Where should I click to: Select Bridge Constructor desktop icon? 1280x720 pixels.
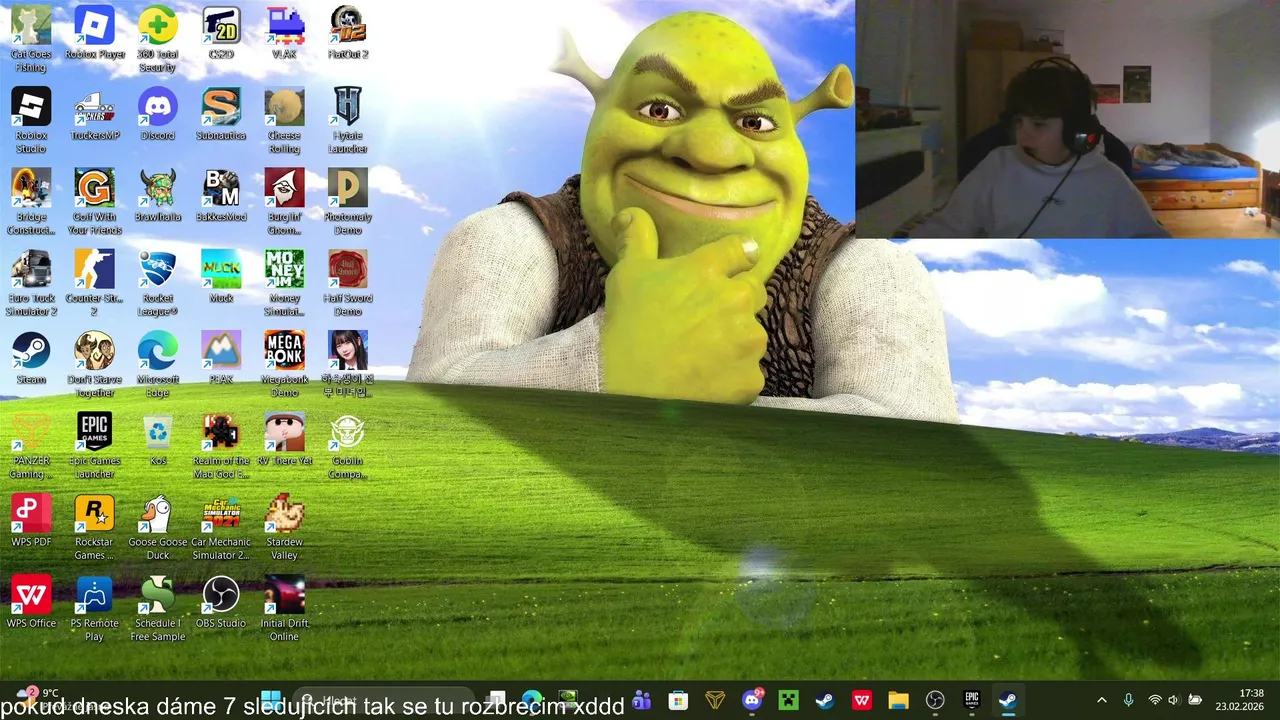31,201
